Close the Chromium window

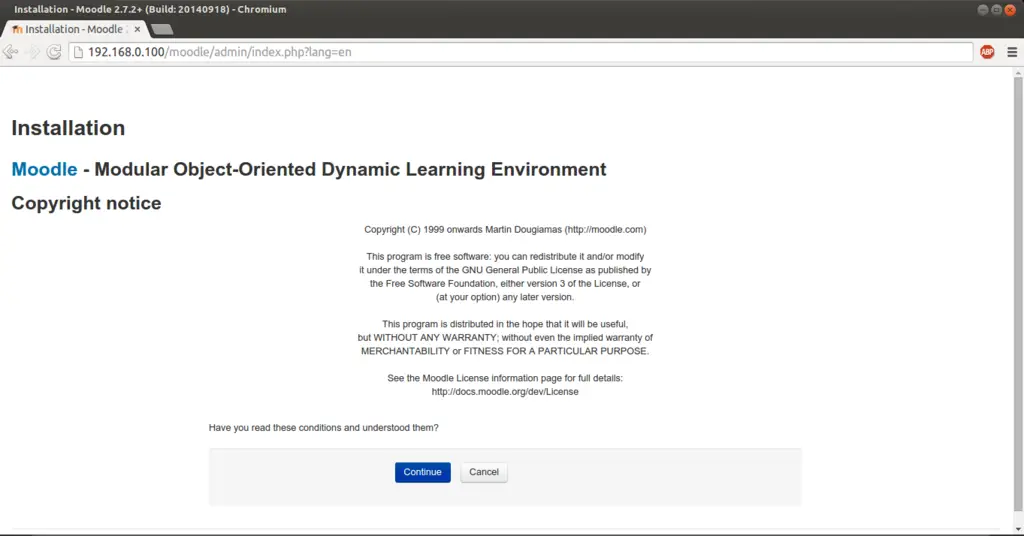[1010, 10]
